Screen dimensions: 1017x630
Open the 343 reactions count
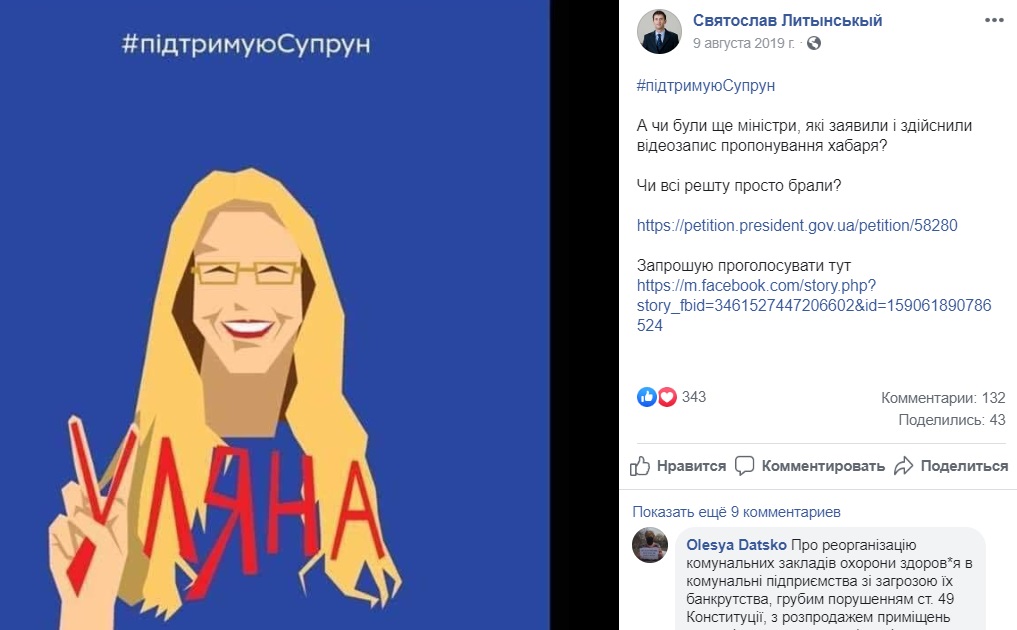[x=693, y=397]
